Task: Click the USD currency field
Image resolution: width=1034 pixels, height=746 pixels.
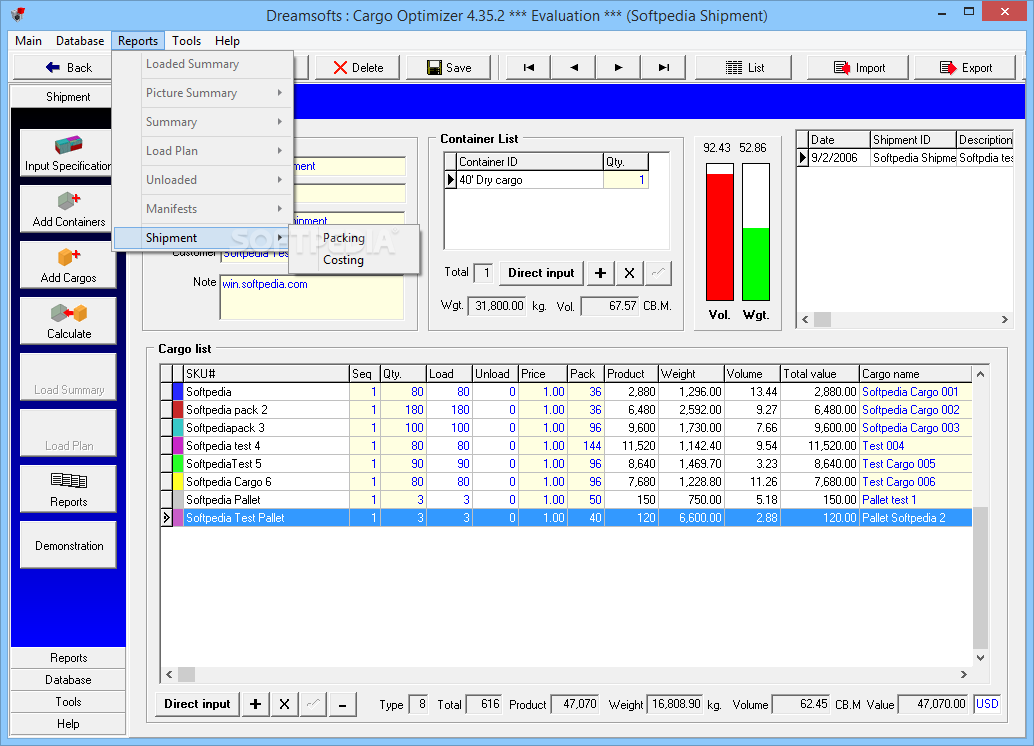Action: tap(987, 704)
